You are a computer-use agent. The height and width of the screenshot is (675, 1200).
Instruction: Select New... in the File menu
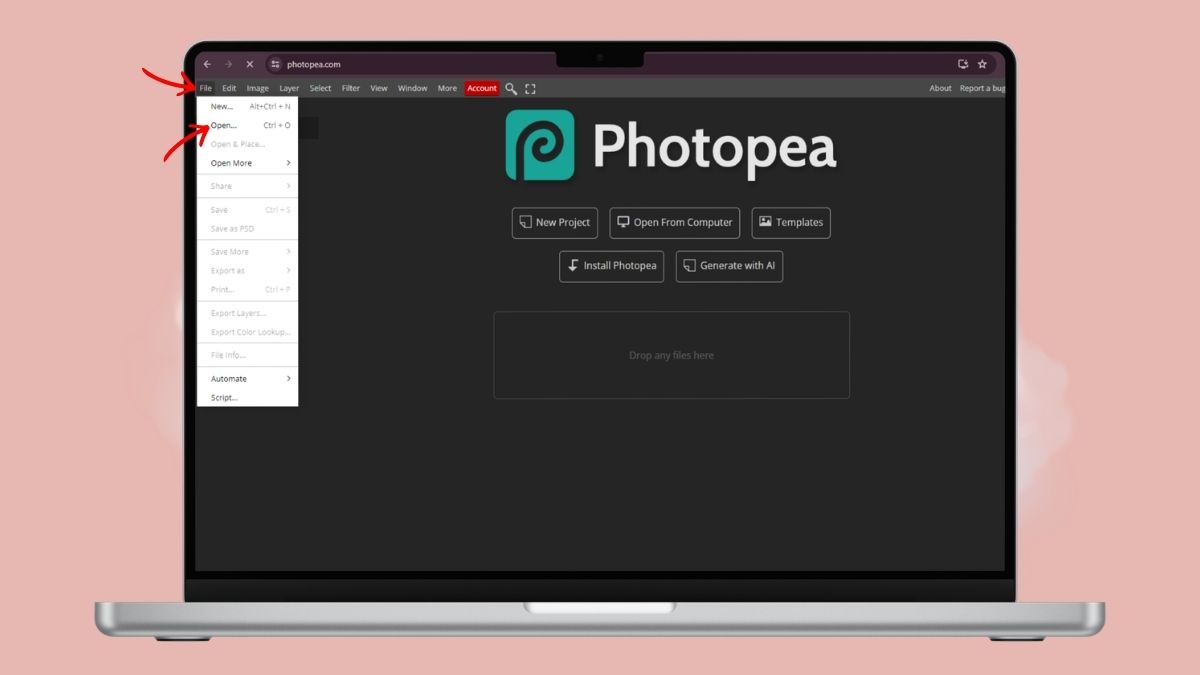pos(222,106)
